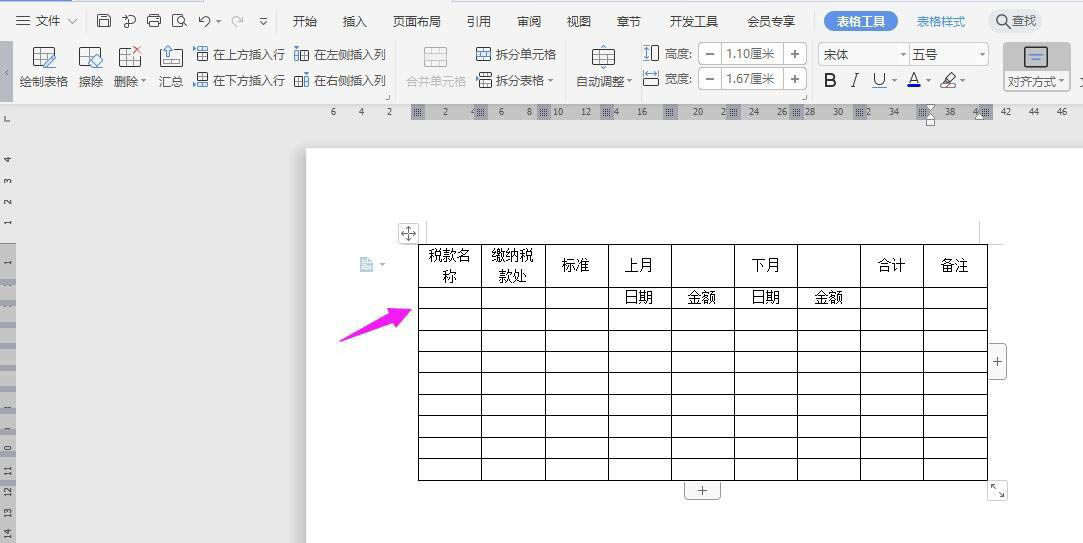Click the 汇总 button
Screen dimensions: 1083x543
171,67
